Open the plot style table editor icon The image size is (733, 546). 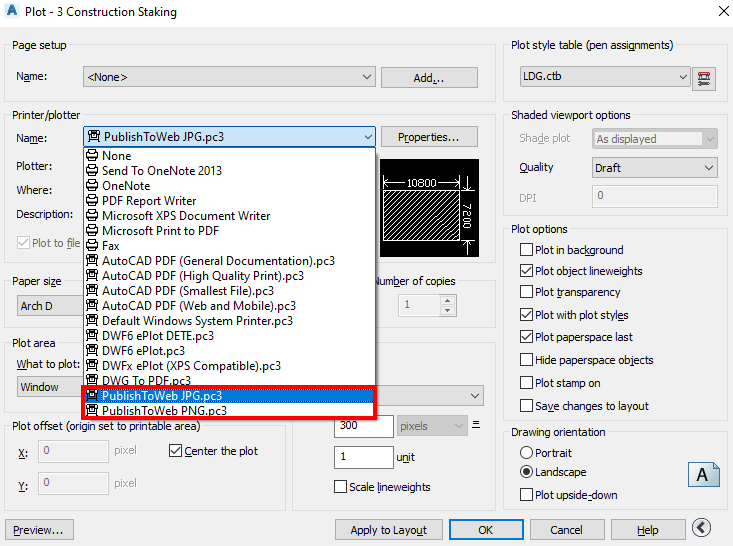704,78
